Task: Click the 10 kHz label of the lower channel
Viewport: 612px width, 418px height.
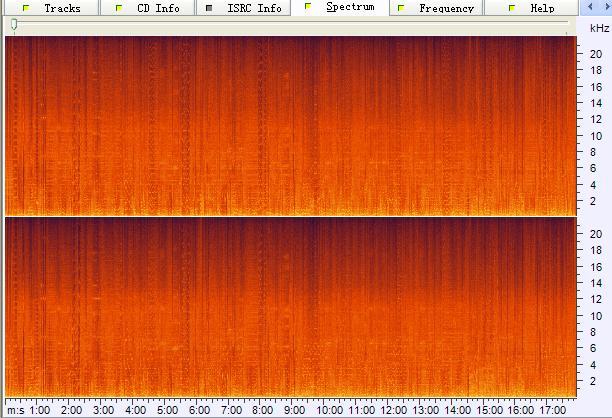Action: pos(596,316)
